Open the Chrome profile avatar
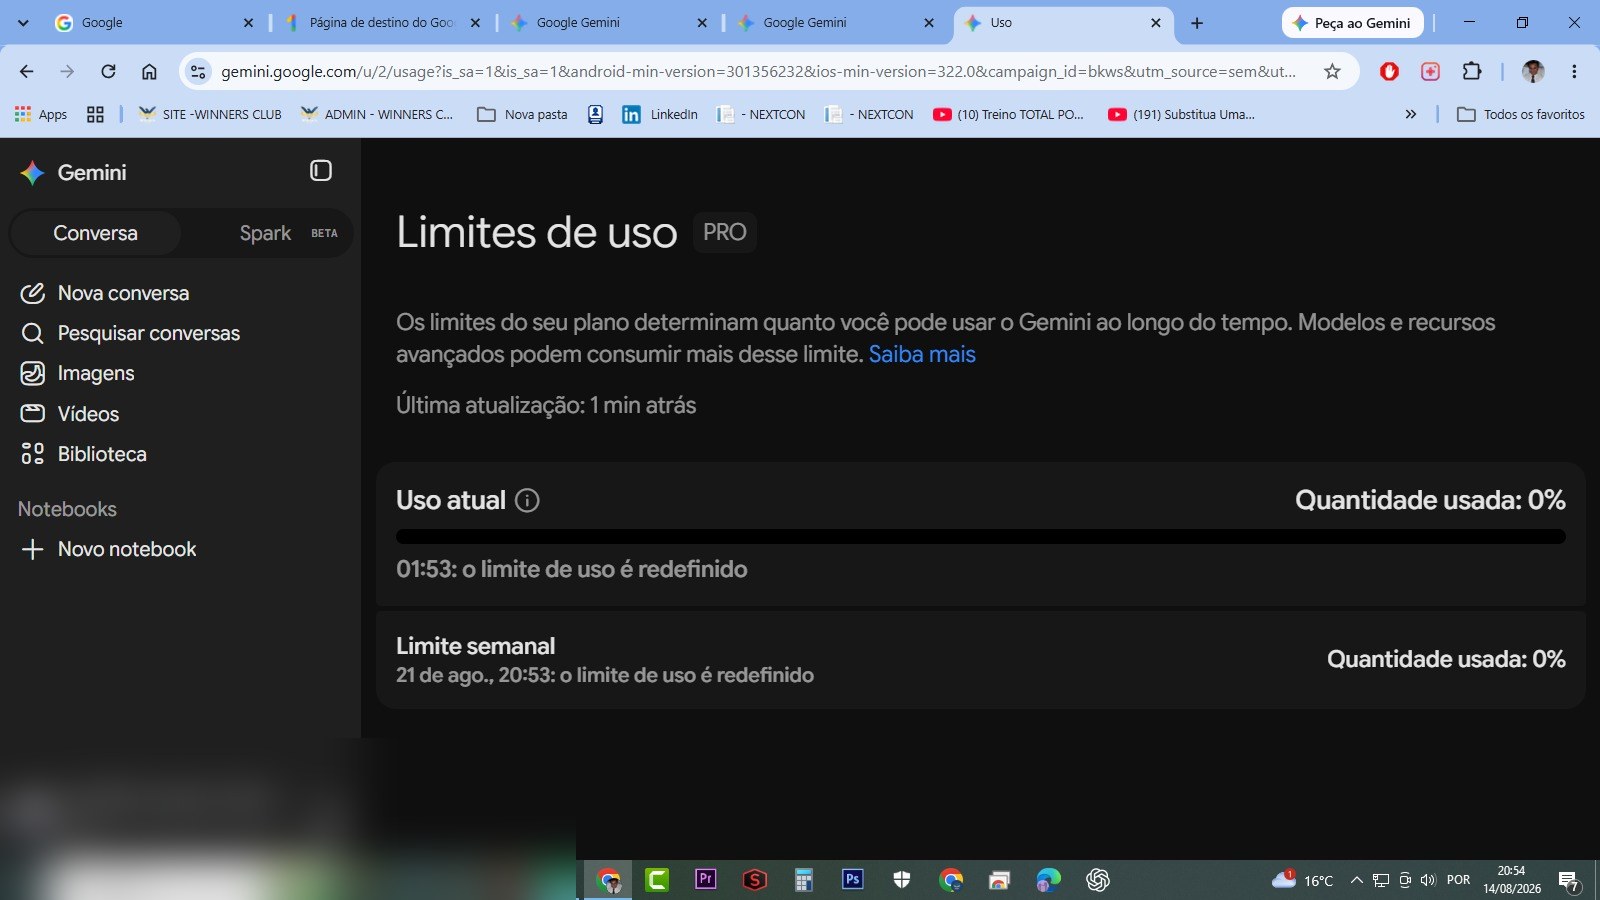Screen dimensions: 1600x900 1533,71
